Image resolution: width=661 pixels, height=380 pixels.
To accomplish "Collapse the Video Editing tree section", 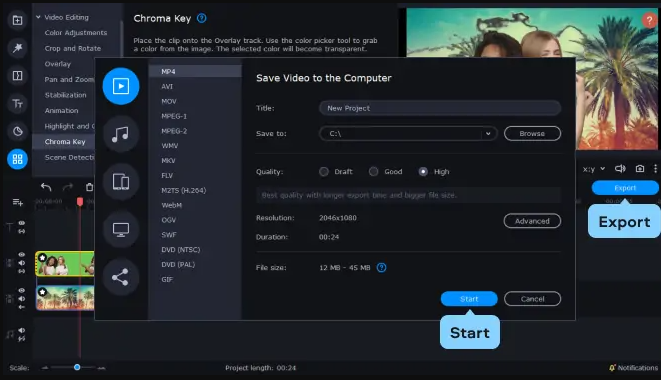I will tap(38, 17).
